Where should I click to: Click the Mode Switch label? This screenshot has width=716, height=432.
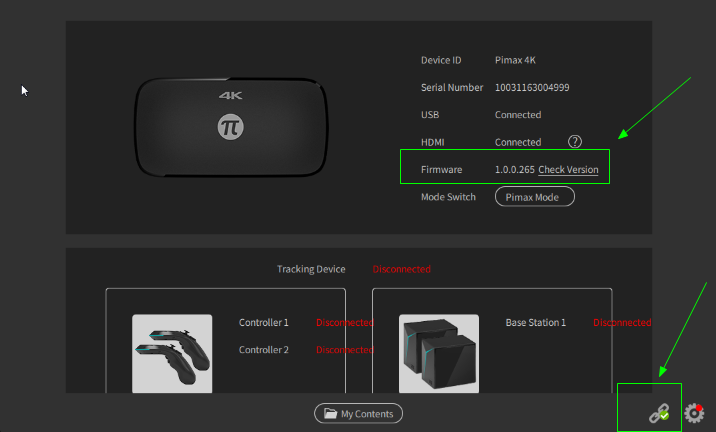point(448,197)
